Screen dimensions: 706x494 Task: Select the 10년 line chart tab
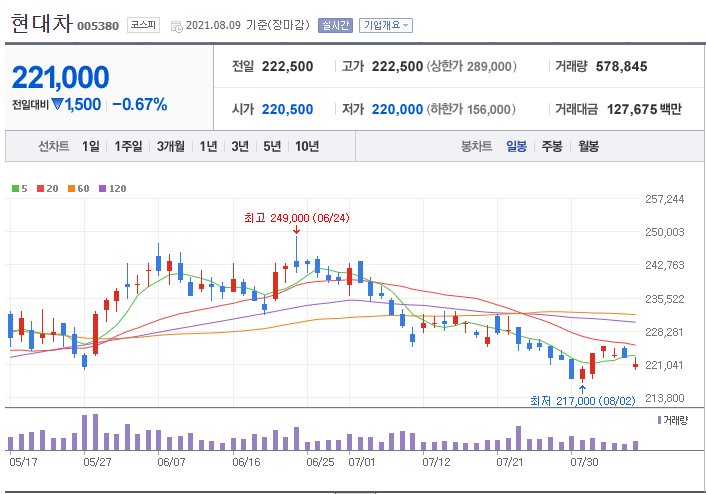307,146
